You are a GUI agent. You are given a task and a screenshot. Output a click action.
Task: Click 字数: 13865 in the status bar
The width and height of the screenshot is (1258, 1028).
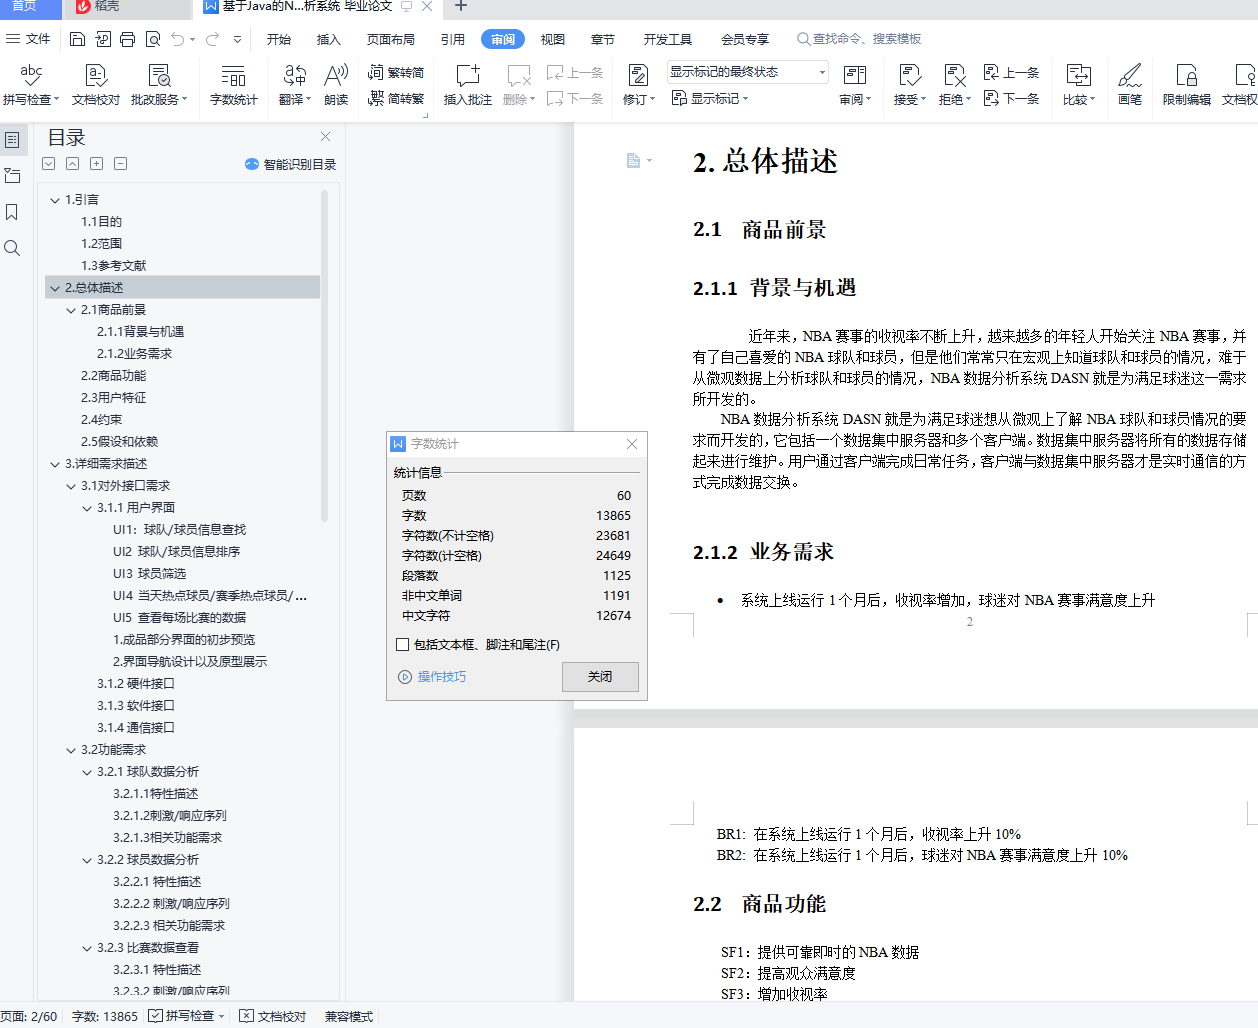105,1016
